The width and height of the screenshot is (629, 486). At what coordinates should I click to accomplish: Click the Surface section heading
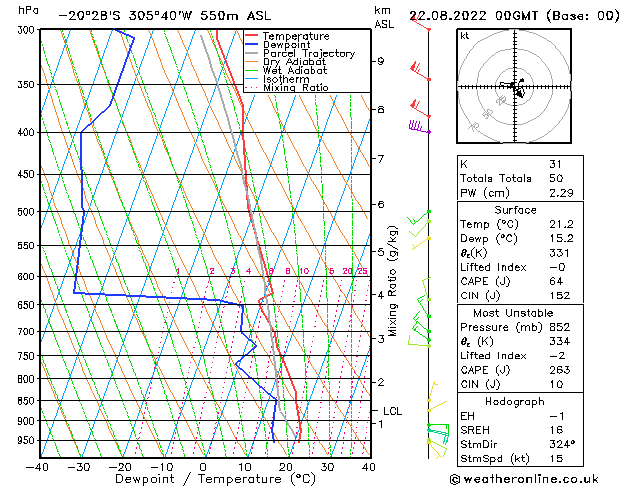point(515,210)
